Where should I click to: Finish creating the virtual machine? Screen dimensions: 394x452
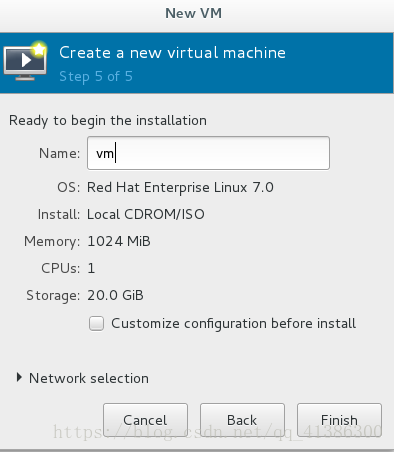coord(339,420)
